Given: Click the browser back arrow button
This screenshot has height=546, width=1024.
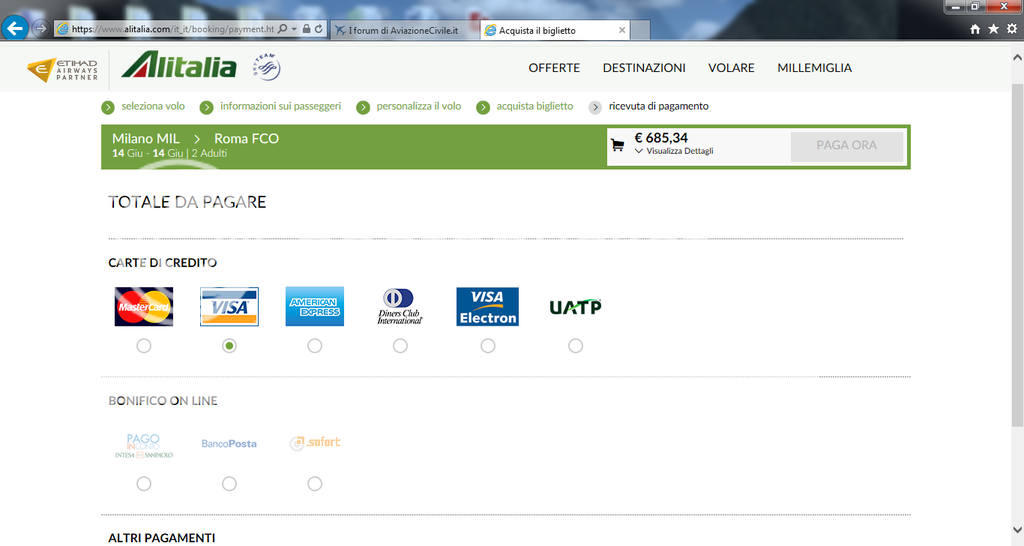Looking at the screenshot, I should 15,28.
